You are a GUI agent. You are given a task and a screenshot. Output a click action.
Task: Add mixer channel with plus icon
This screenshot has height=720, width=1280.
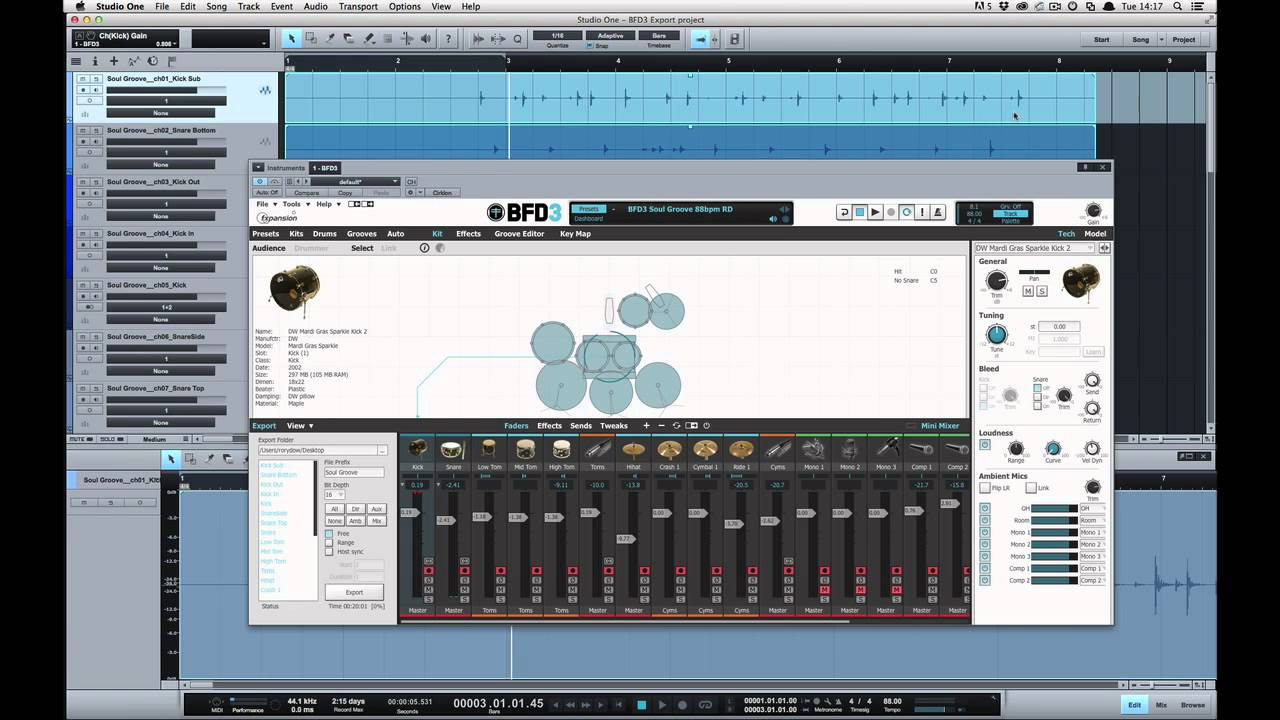click(x=646, y=426)
